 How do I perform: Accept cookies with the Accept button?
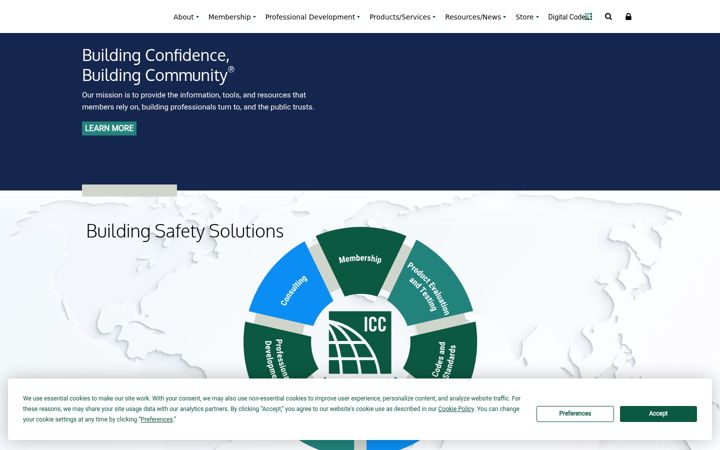[x=658, y=414]
